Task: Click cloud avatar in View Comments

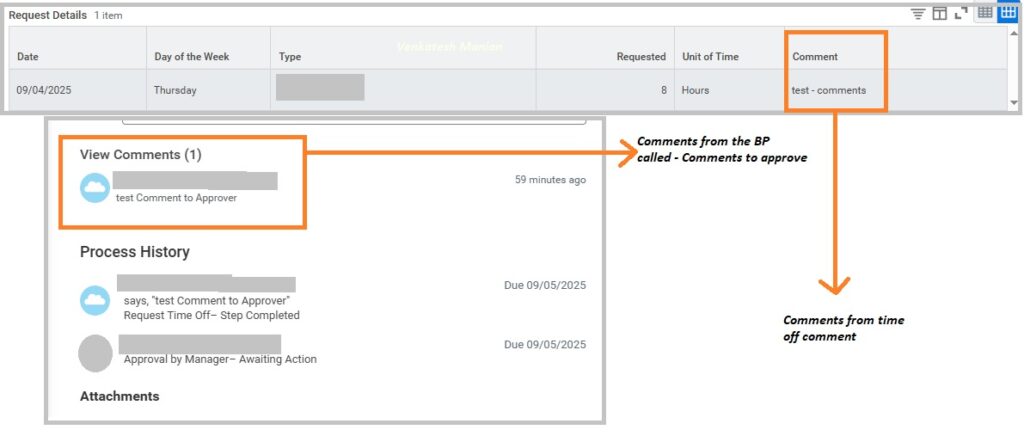Action: tap(95, 188)
